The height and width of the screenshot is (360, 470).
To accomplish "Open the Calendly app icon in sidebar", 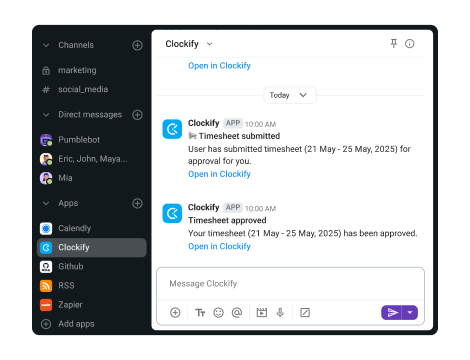I will coord(46,228).
